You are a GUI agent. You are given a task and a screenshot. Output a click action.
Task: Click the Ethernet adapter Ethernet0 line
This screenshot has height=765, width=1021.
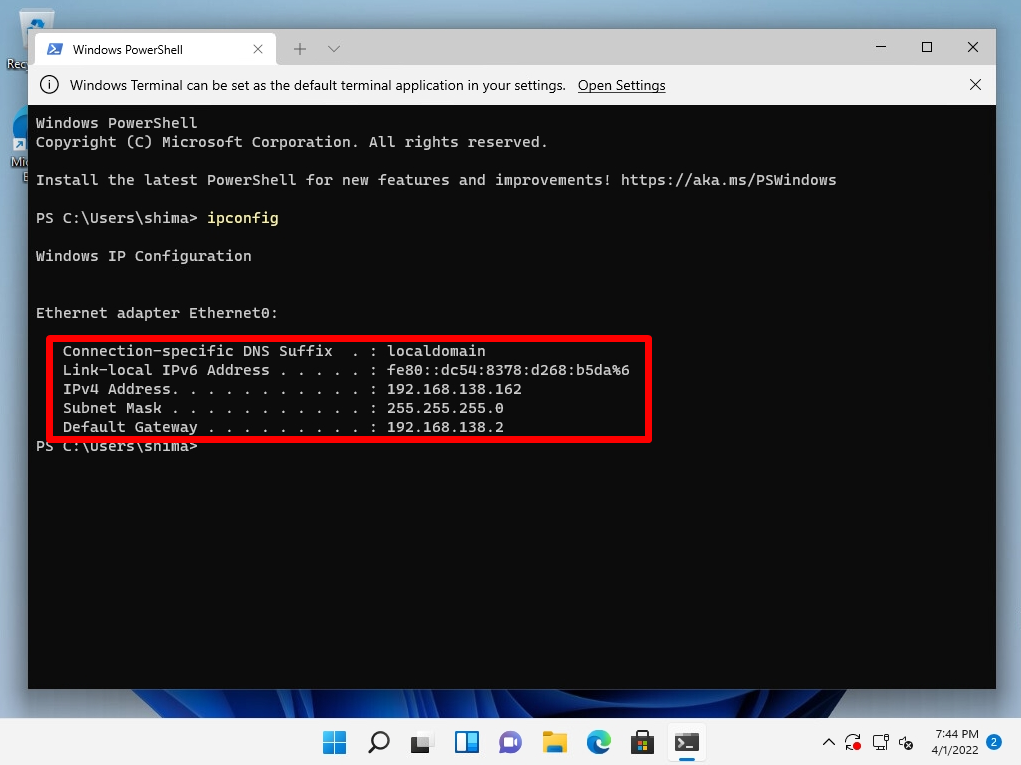pos(156,313)
